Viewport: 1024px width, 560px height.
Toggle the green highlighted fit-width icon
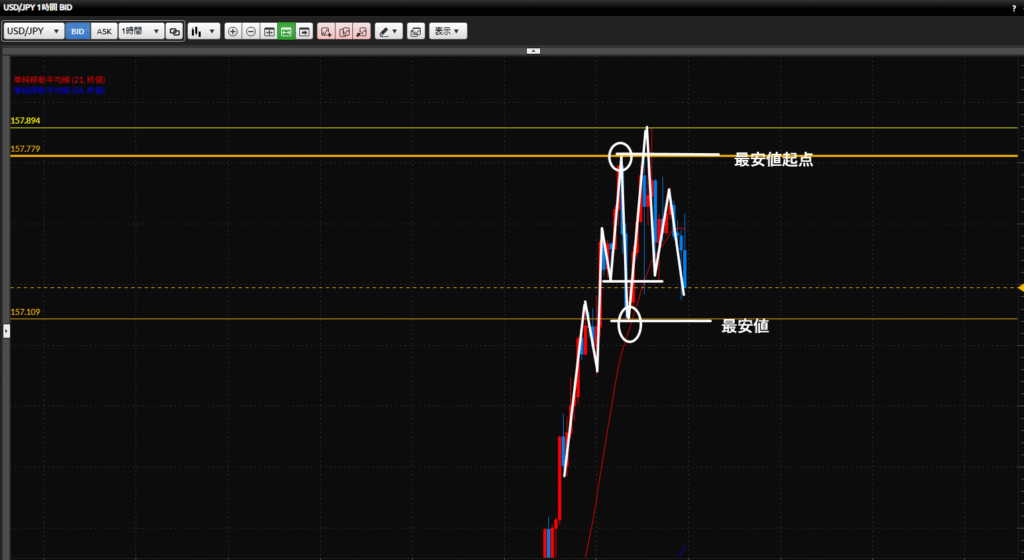[x=287, y=31]
